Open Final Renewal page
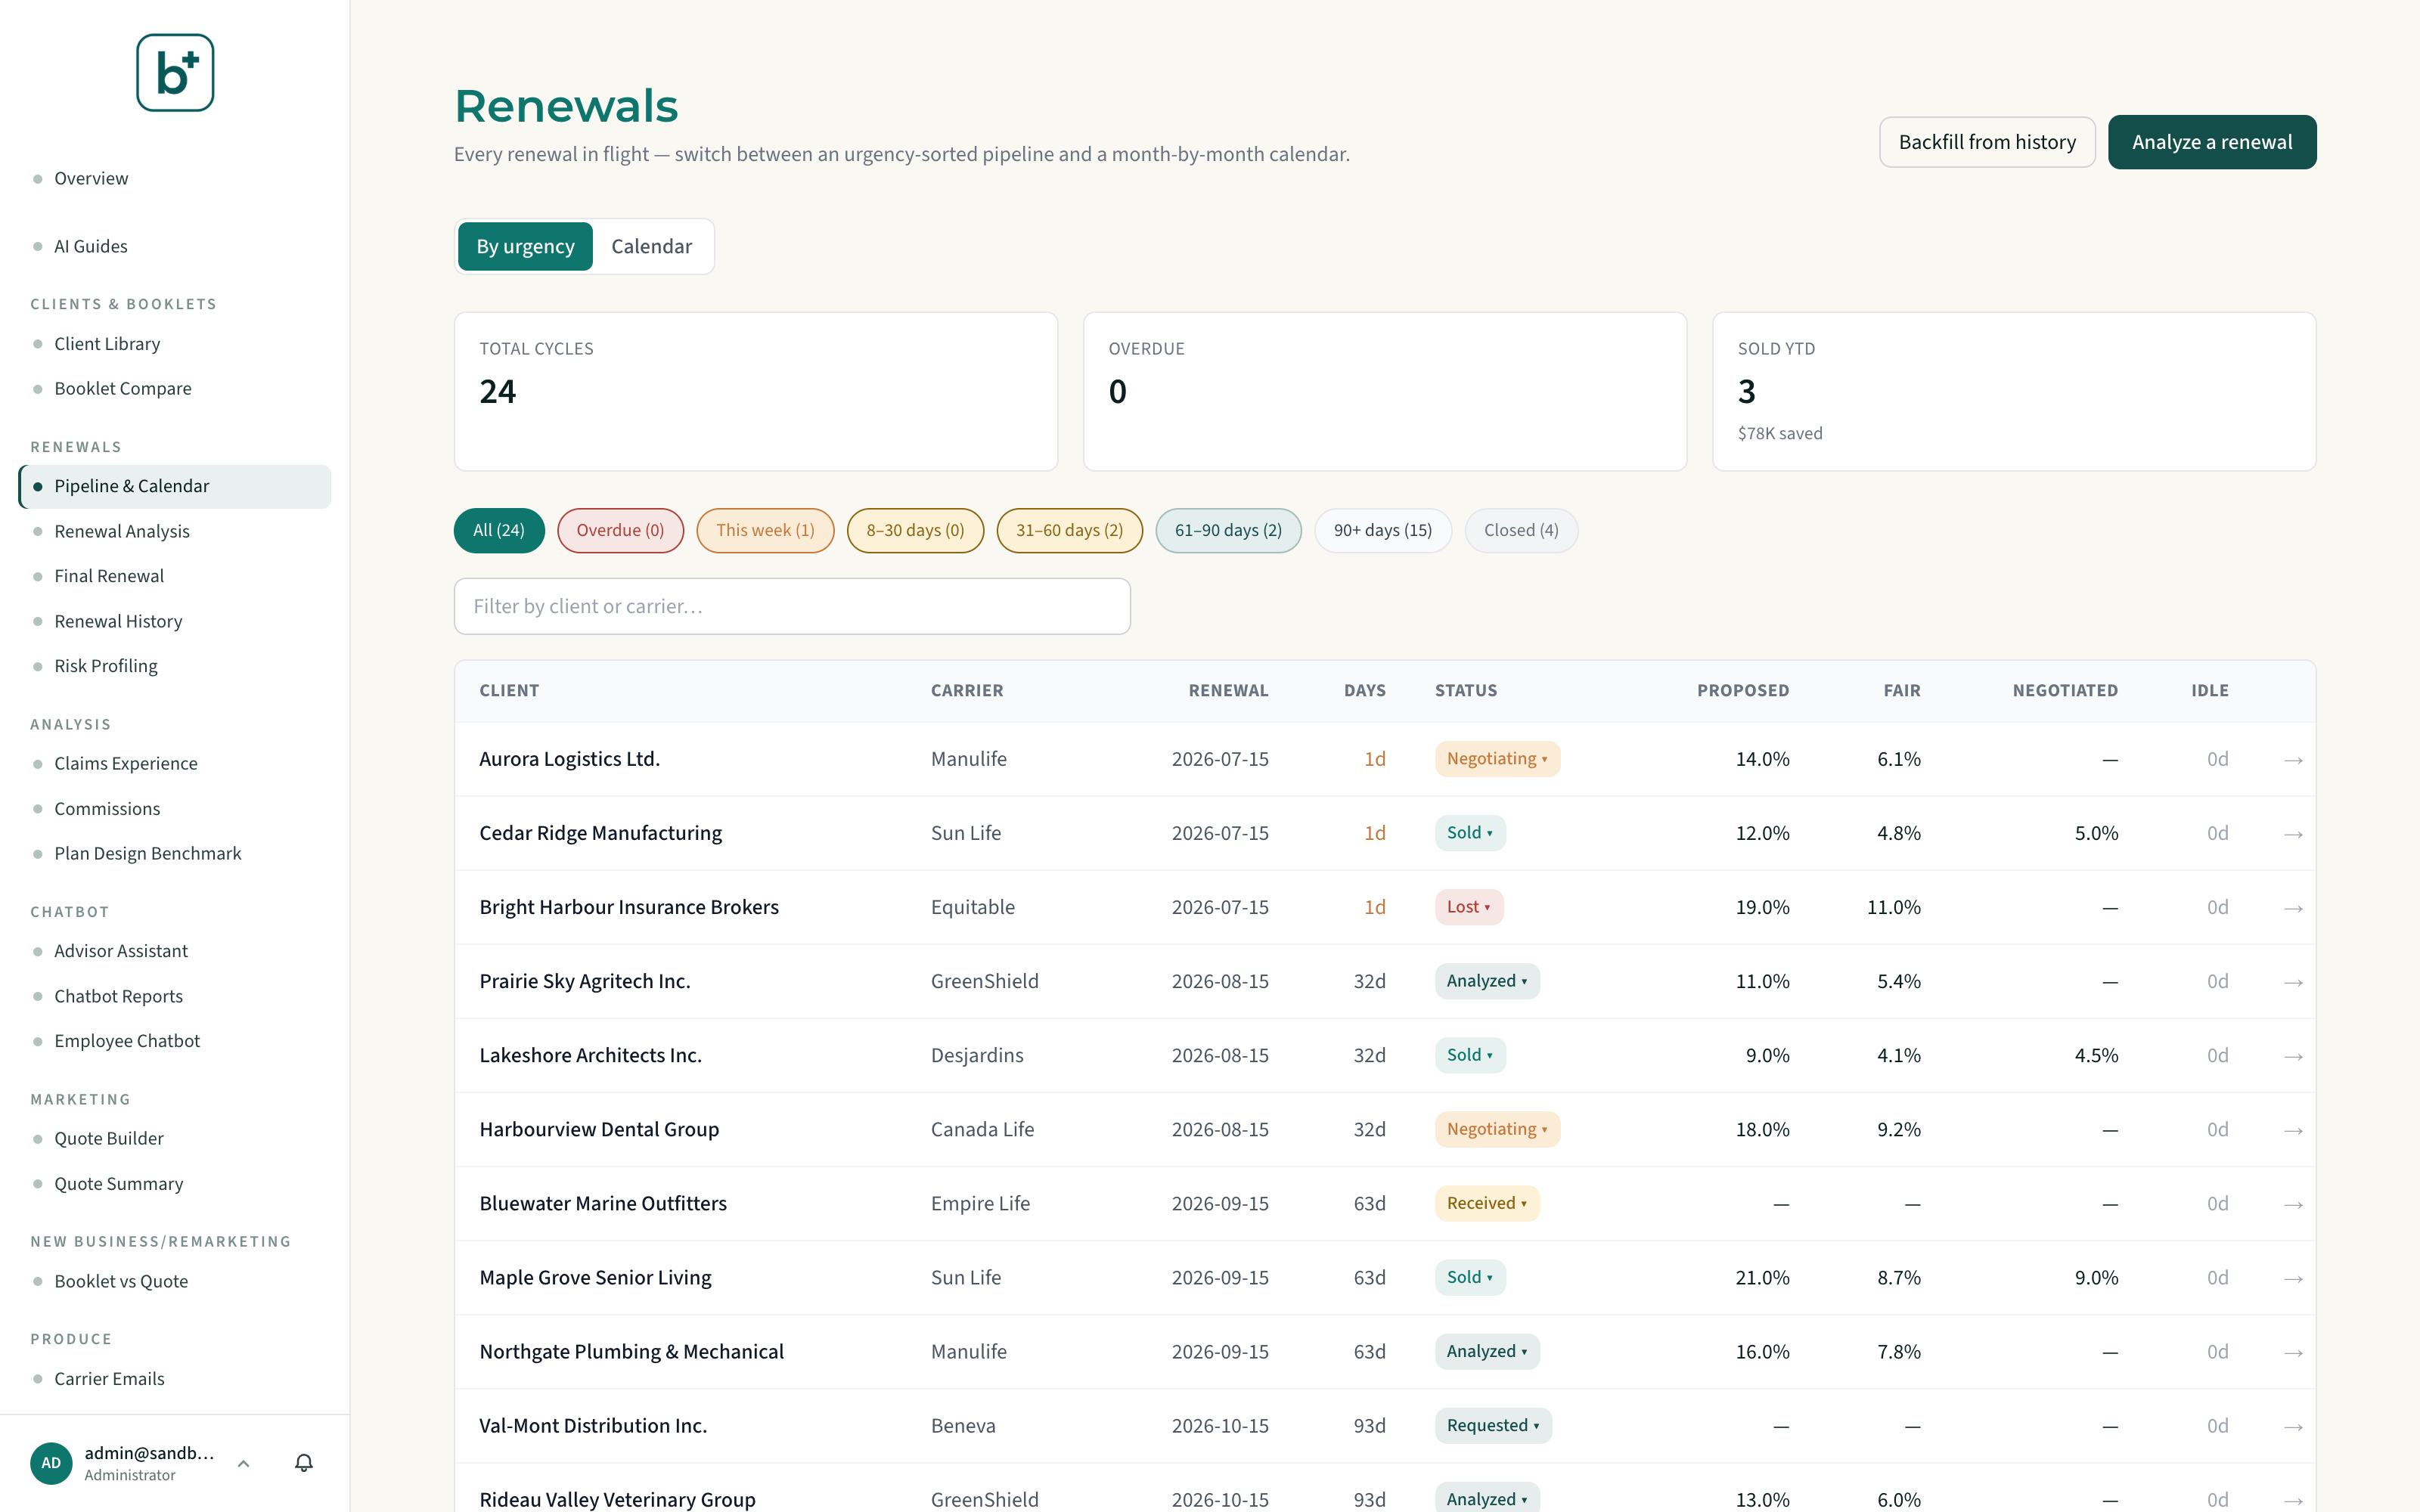2420x1512 pixels. (x=109, y=576)
